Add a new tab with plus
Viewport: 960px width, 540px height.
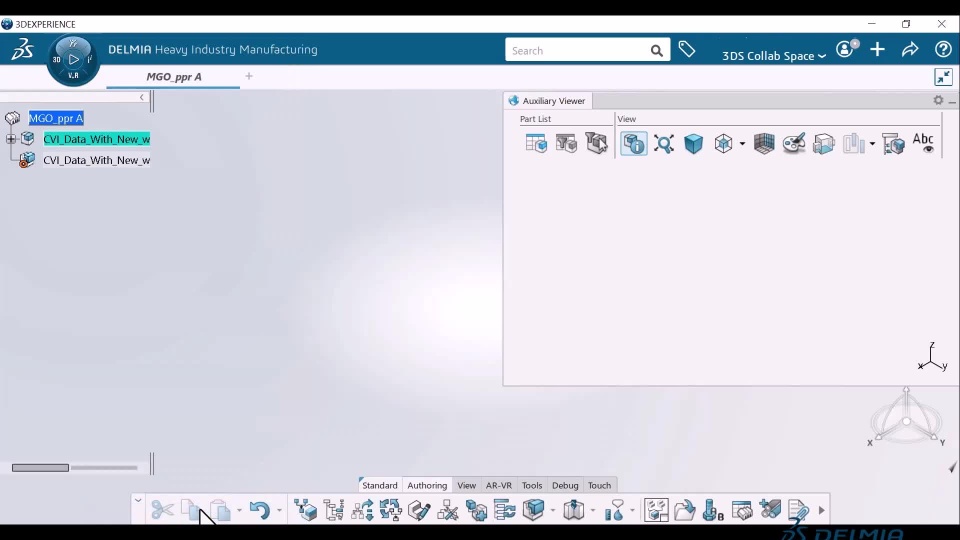coord(249,76)
